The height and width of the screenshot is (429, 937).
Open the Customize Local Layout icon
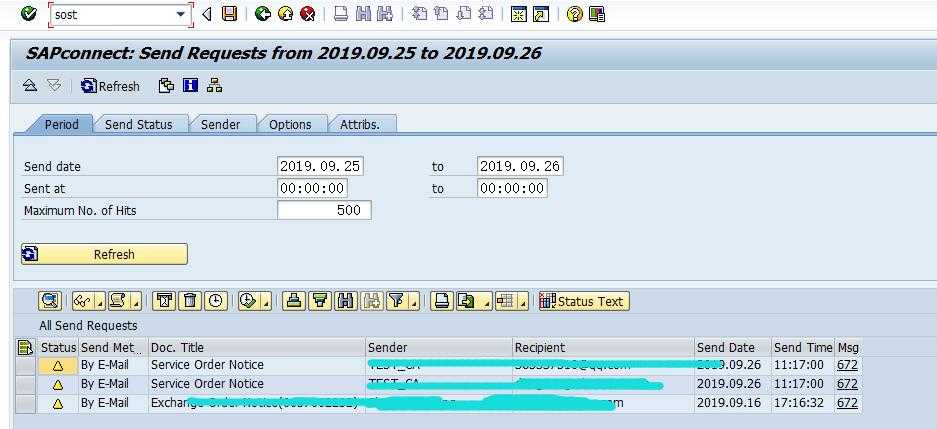pos(597,14)
